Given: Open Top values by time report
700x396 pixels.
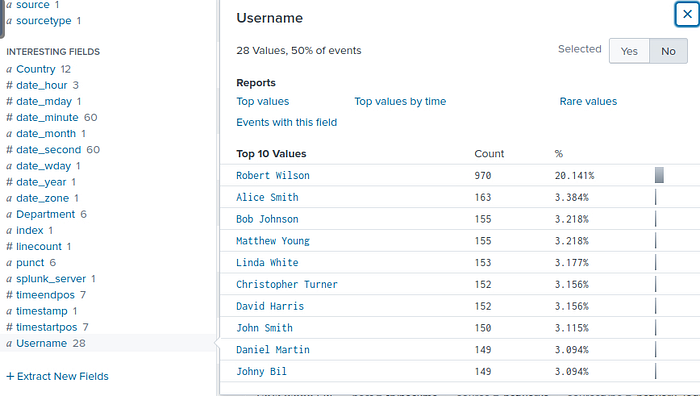Looking at the screenshot, I should point(400,101).
